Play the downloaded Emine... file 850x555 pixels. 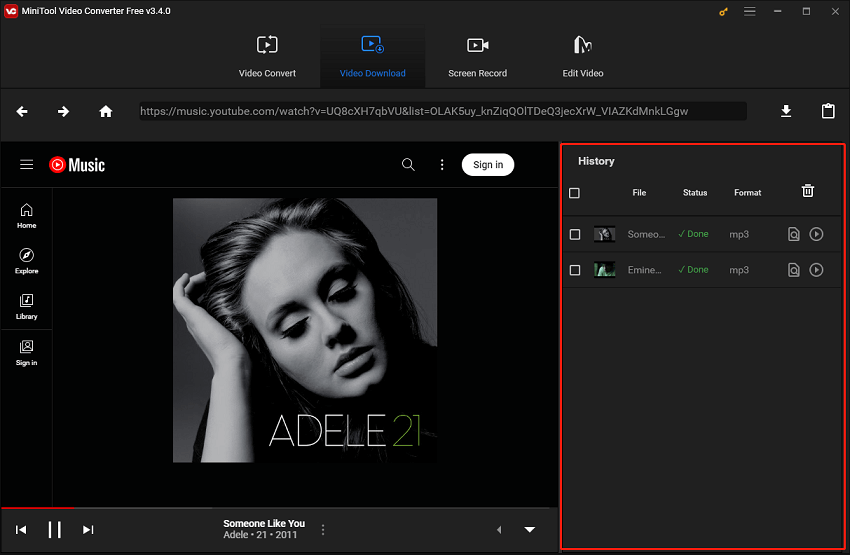pyautogui.click(x=816, y=270)
